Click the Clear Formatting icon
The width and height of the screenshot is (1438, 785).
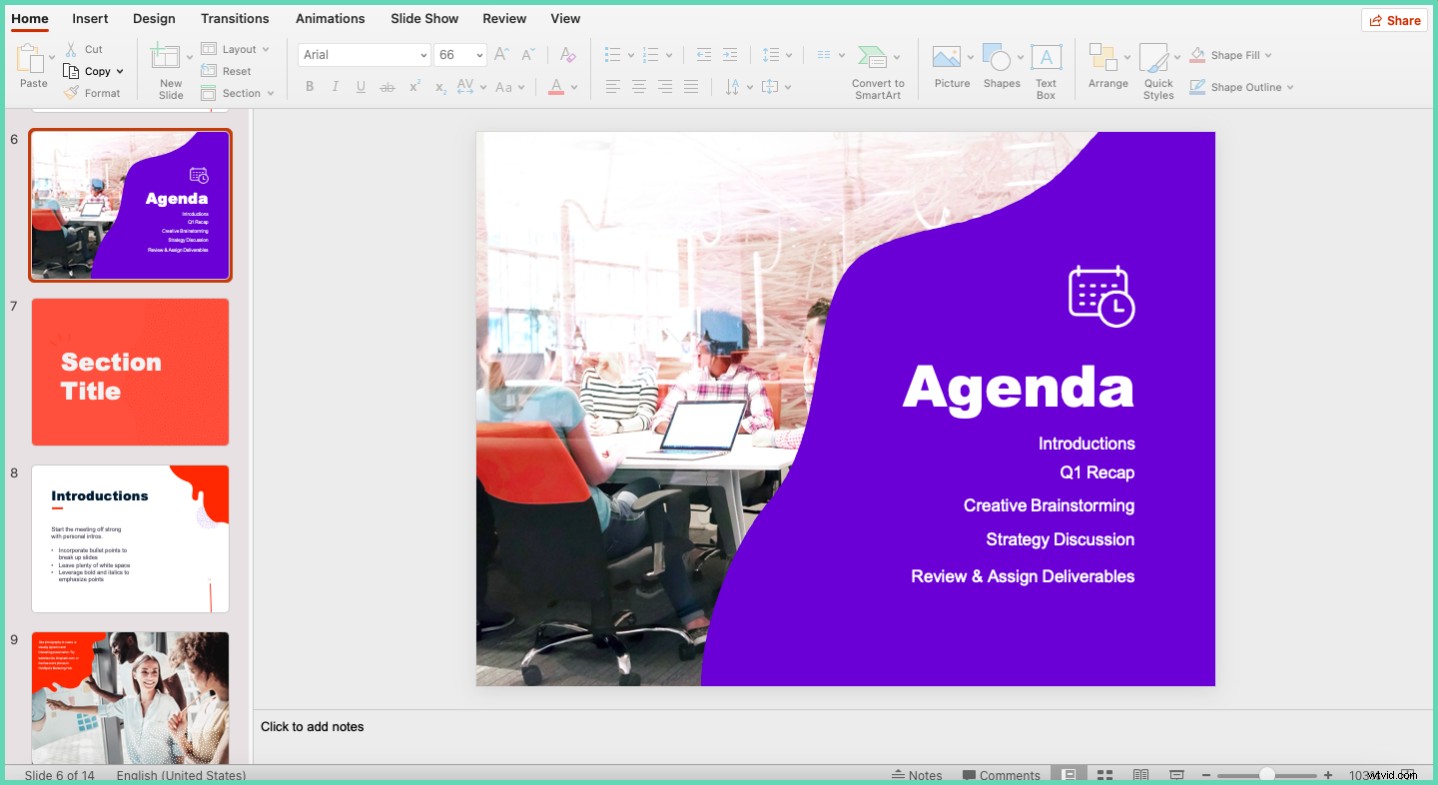click(x=567, y=55)
